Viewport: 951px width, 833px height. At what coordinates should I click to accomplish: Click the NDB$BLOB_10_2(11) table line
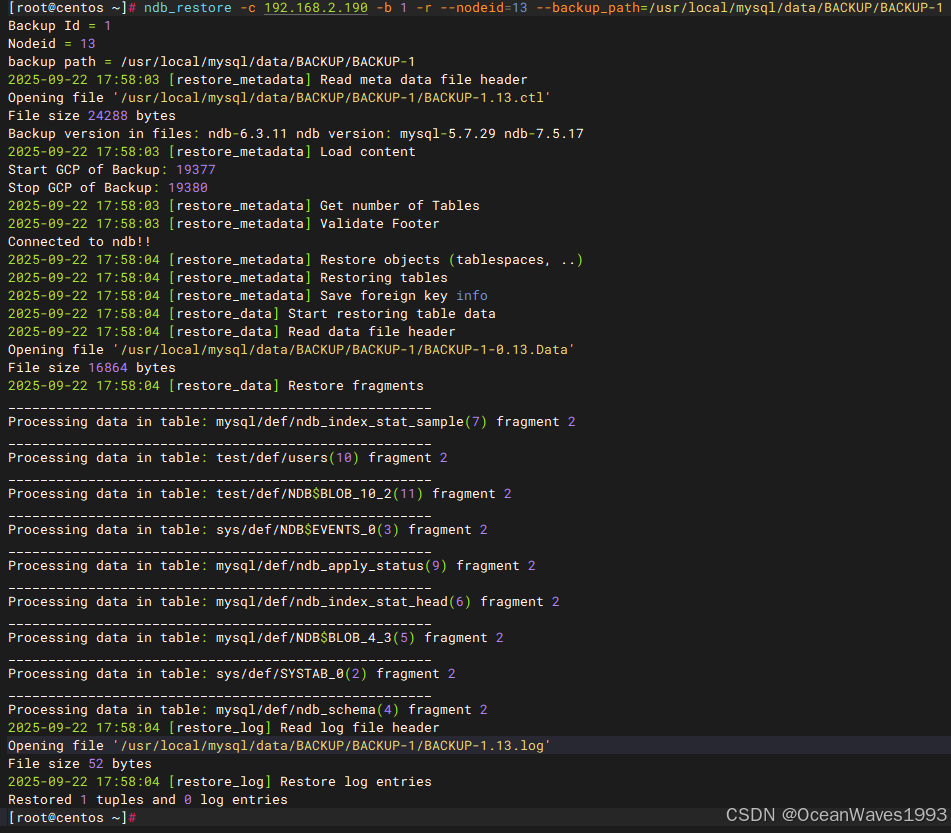pos(260,494)
